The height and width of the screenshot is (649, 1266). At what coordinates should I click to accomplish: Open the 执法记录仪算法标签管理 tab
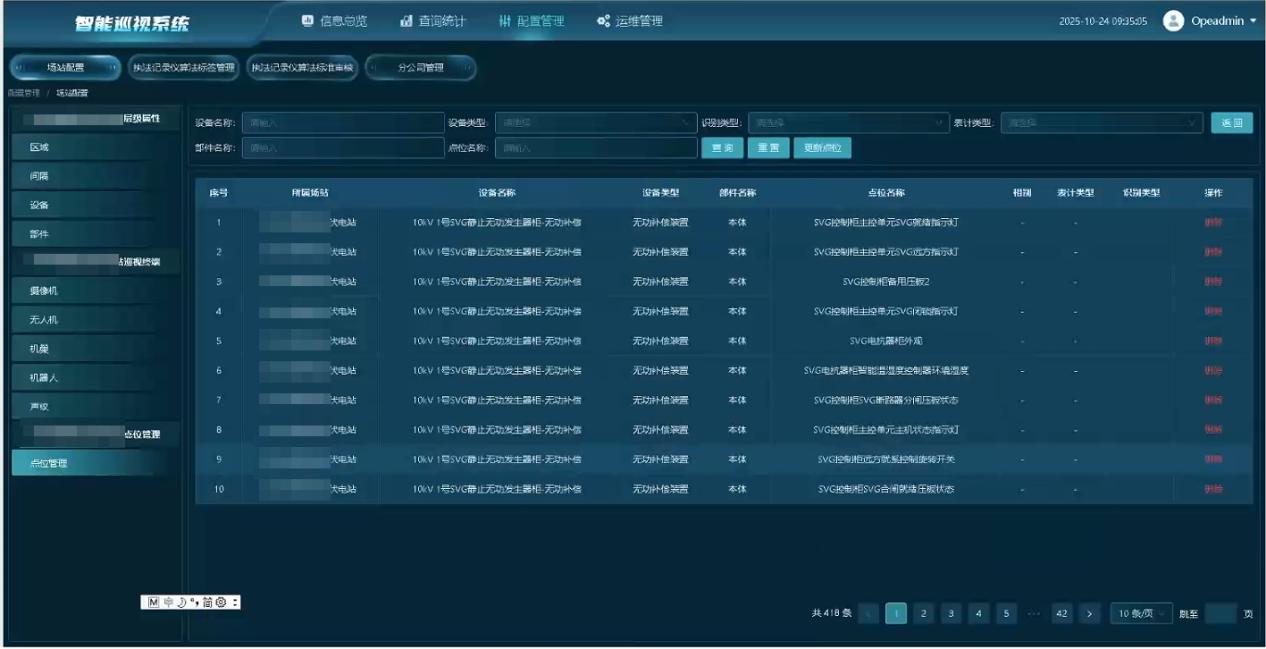pos(184,68)
